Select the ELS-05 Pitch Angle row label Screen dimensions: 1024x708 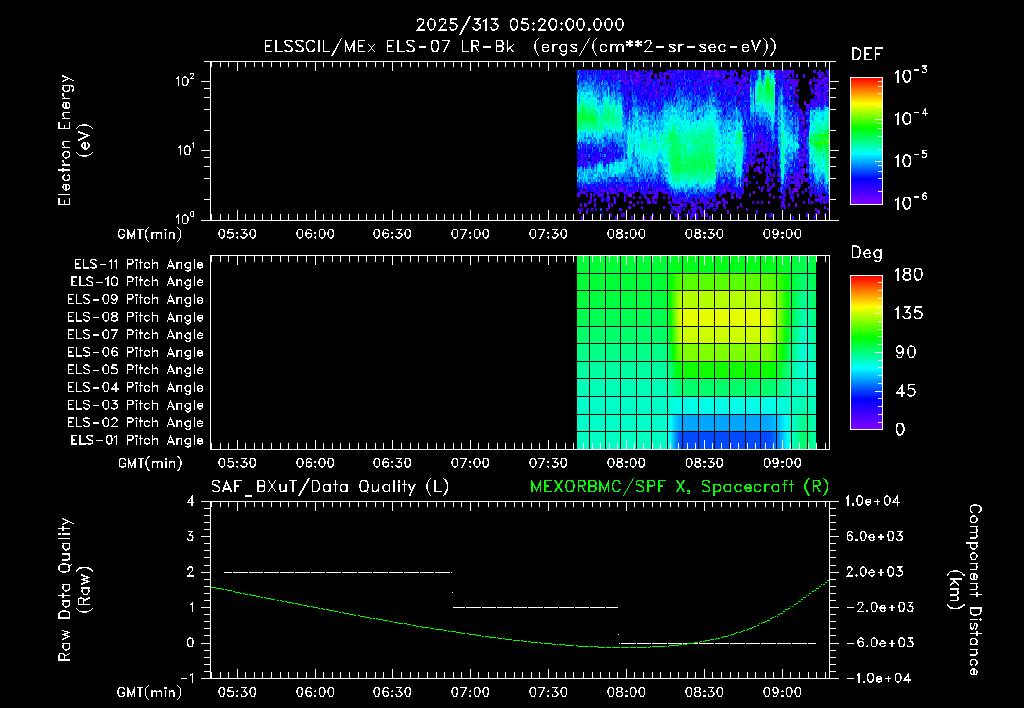[x=135, y=370]
